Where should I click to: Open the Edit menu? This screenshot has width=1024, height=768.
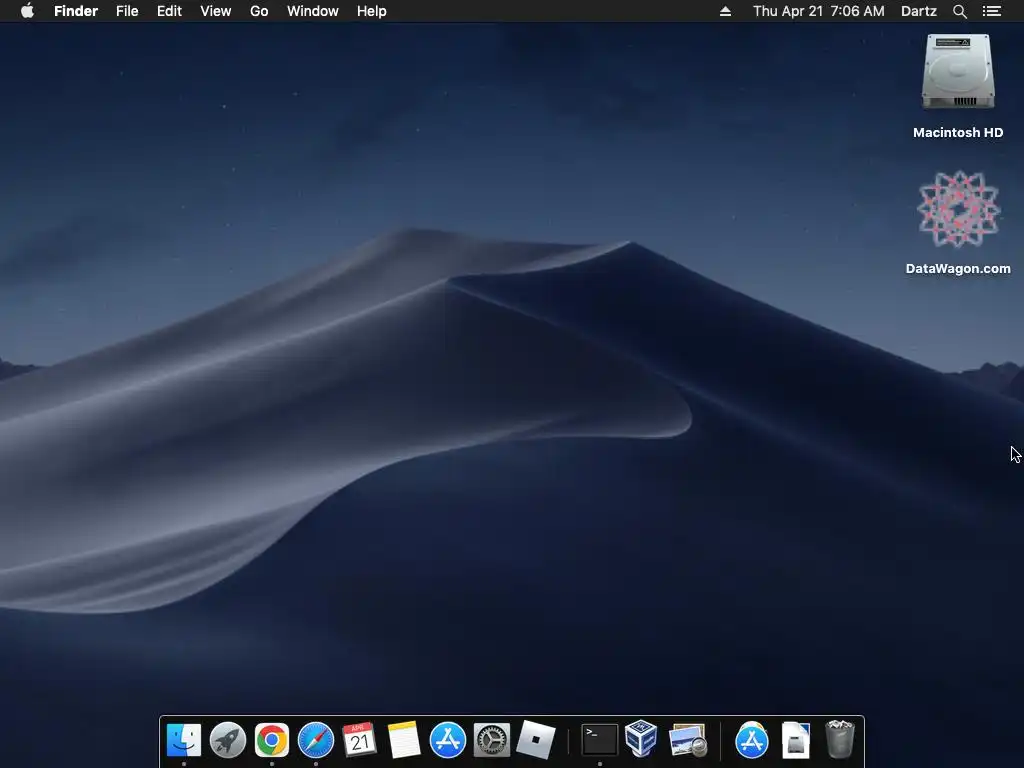(169, 11)
